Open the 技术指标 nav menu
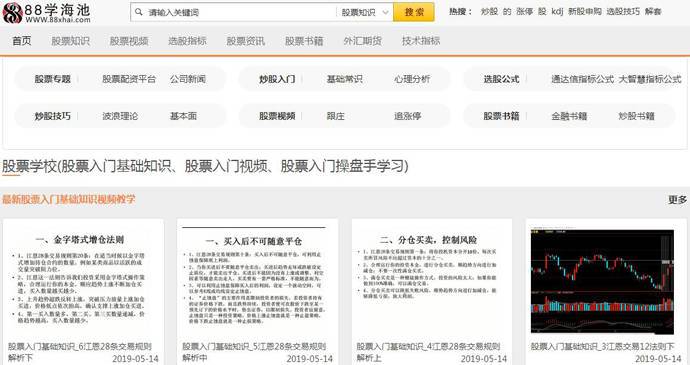 pos(421,41)
